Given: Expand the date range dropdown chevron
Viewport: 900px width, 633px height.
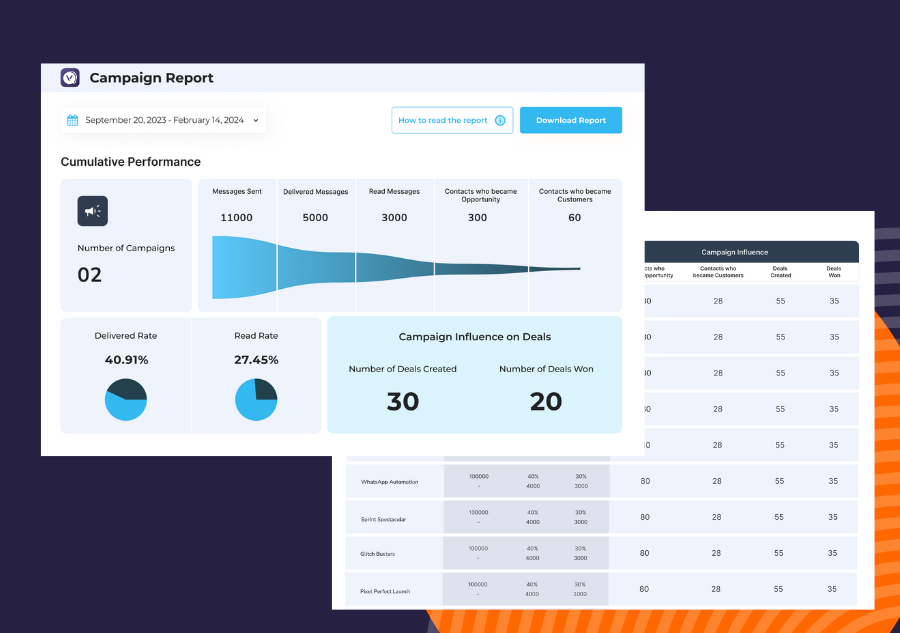Looking at the screenshot, I should 256,120.
